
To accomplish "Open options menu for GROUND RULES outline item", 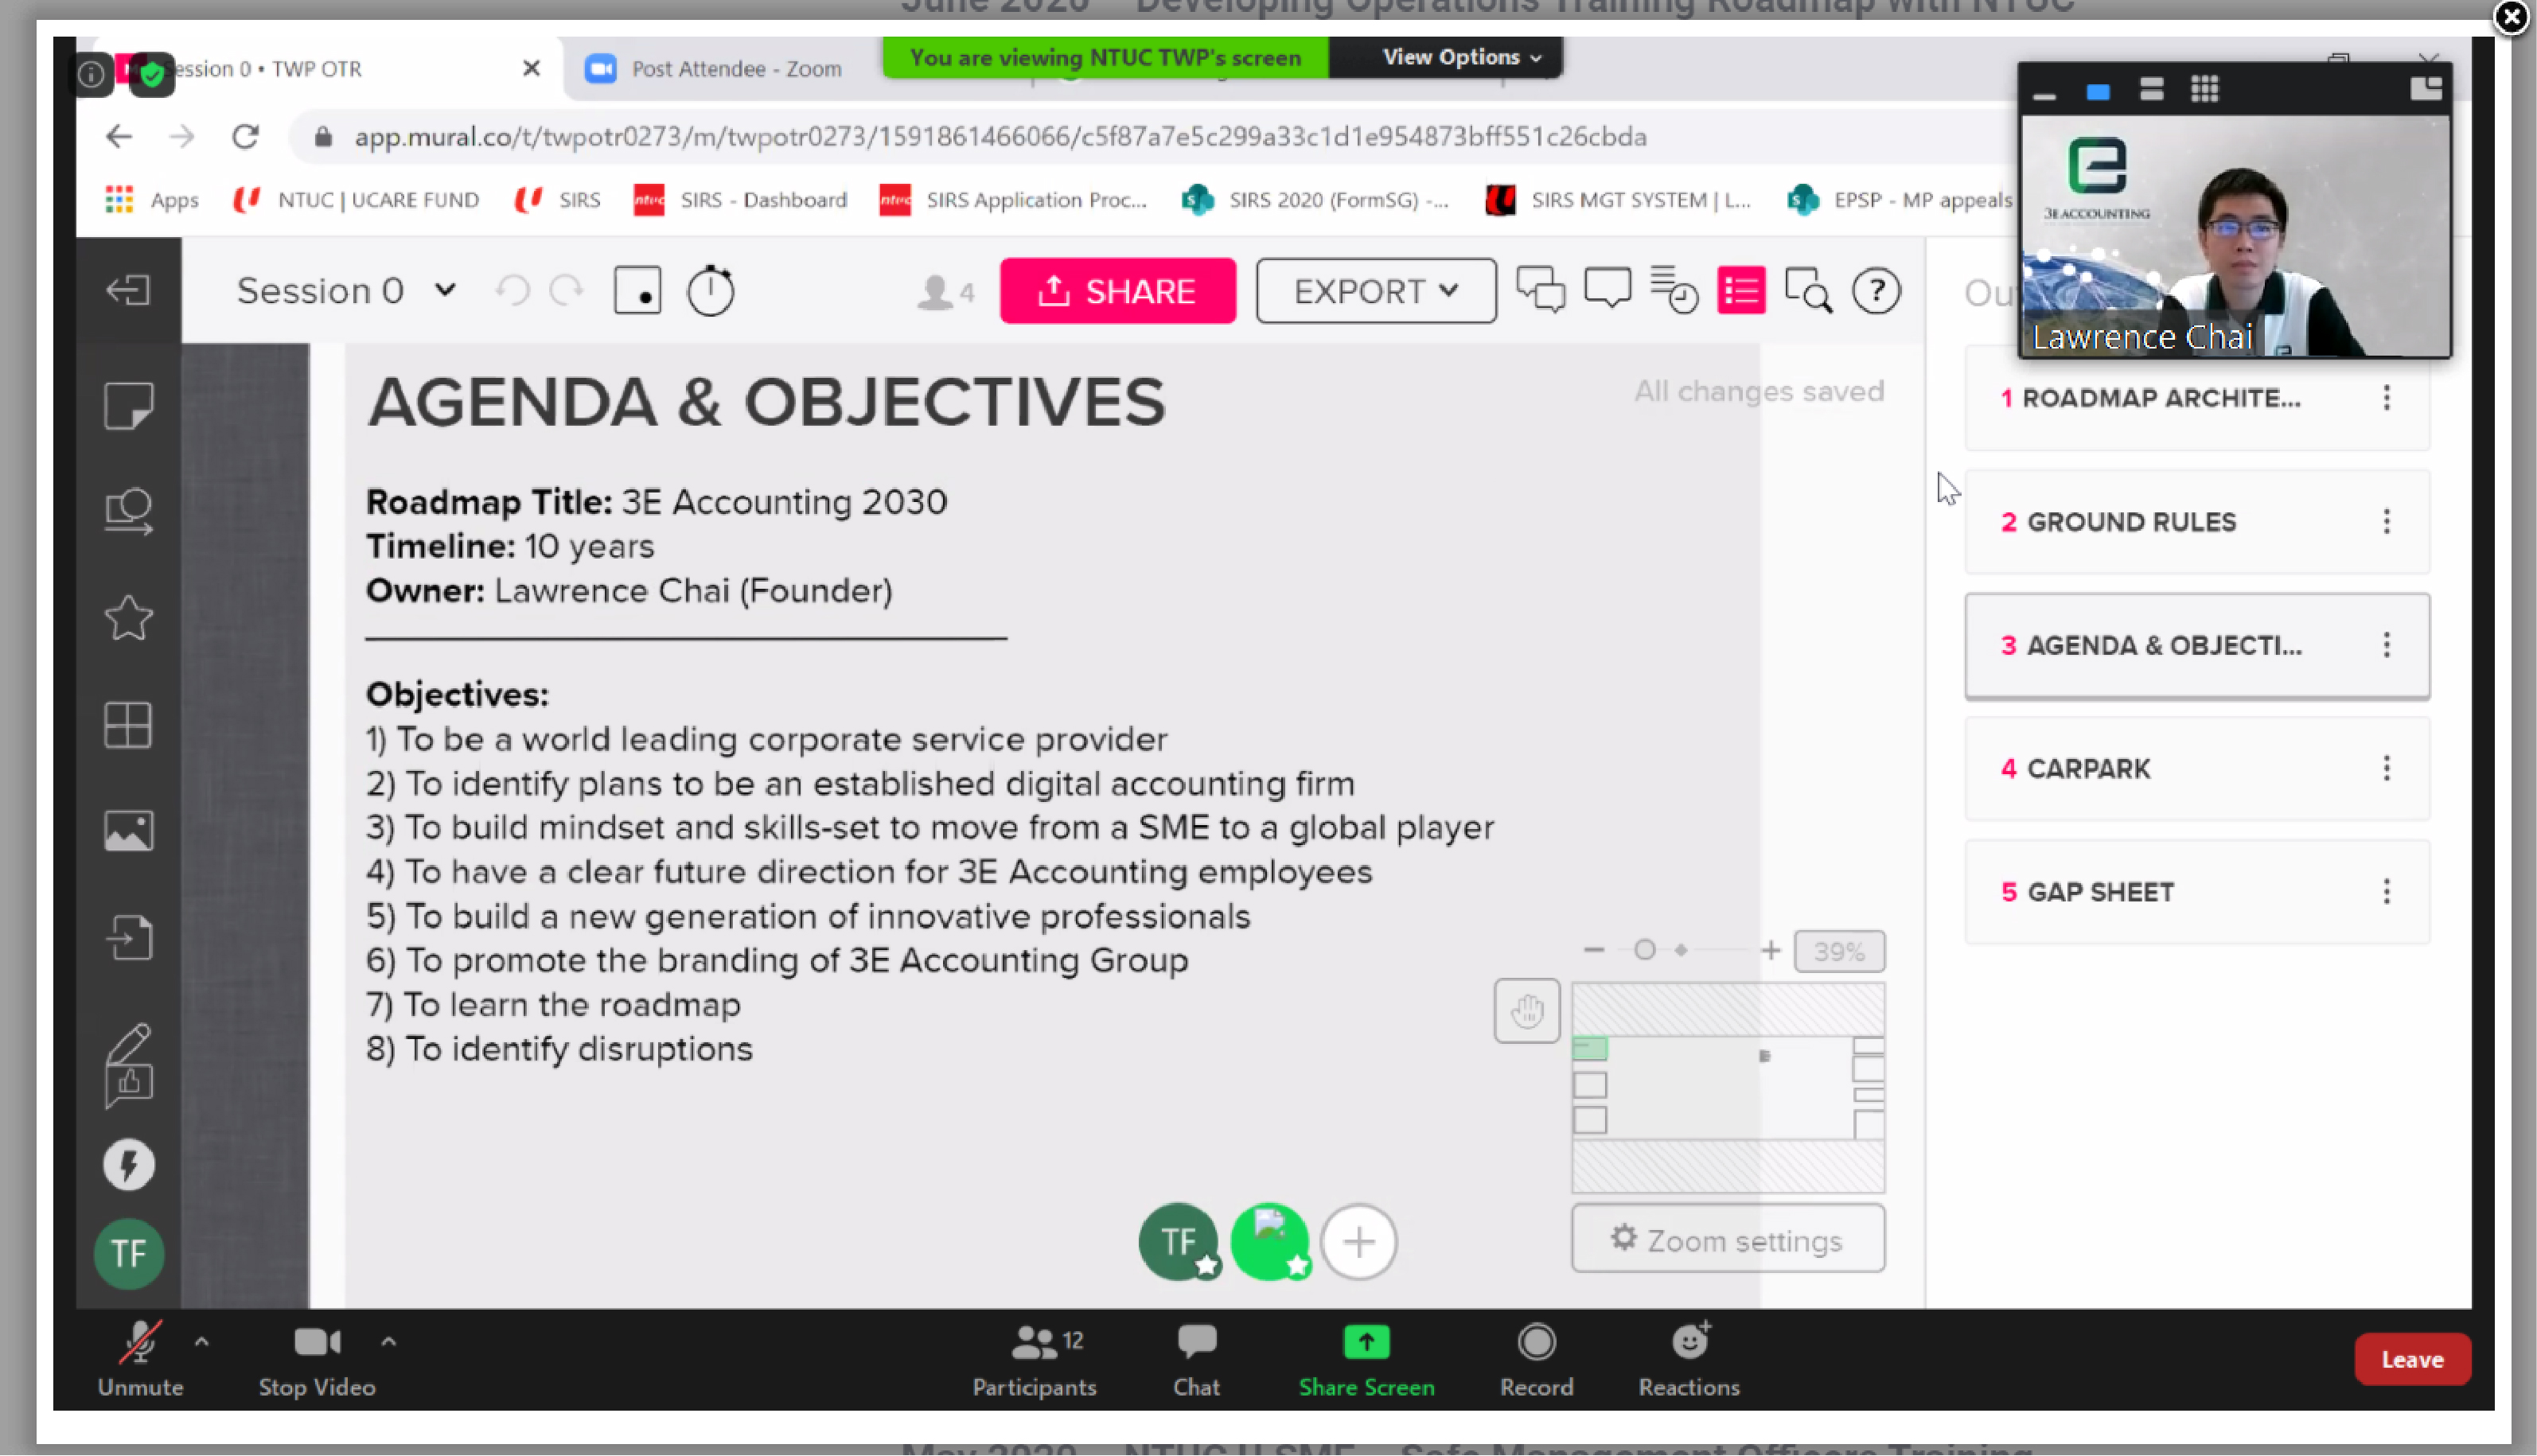I will pyautogui.click(x=2386, y=521).
